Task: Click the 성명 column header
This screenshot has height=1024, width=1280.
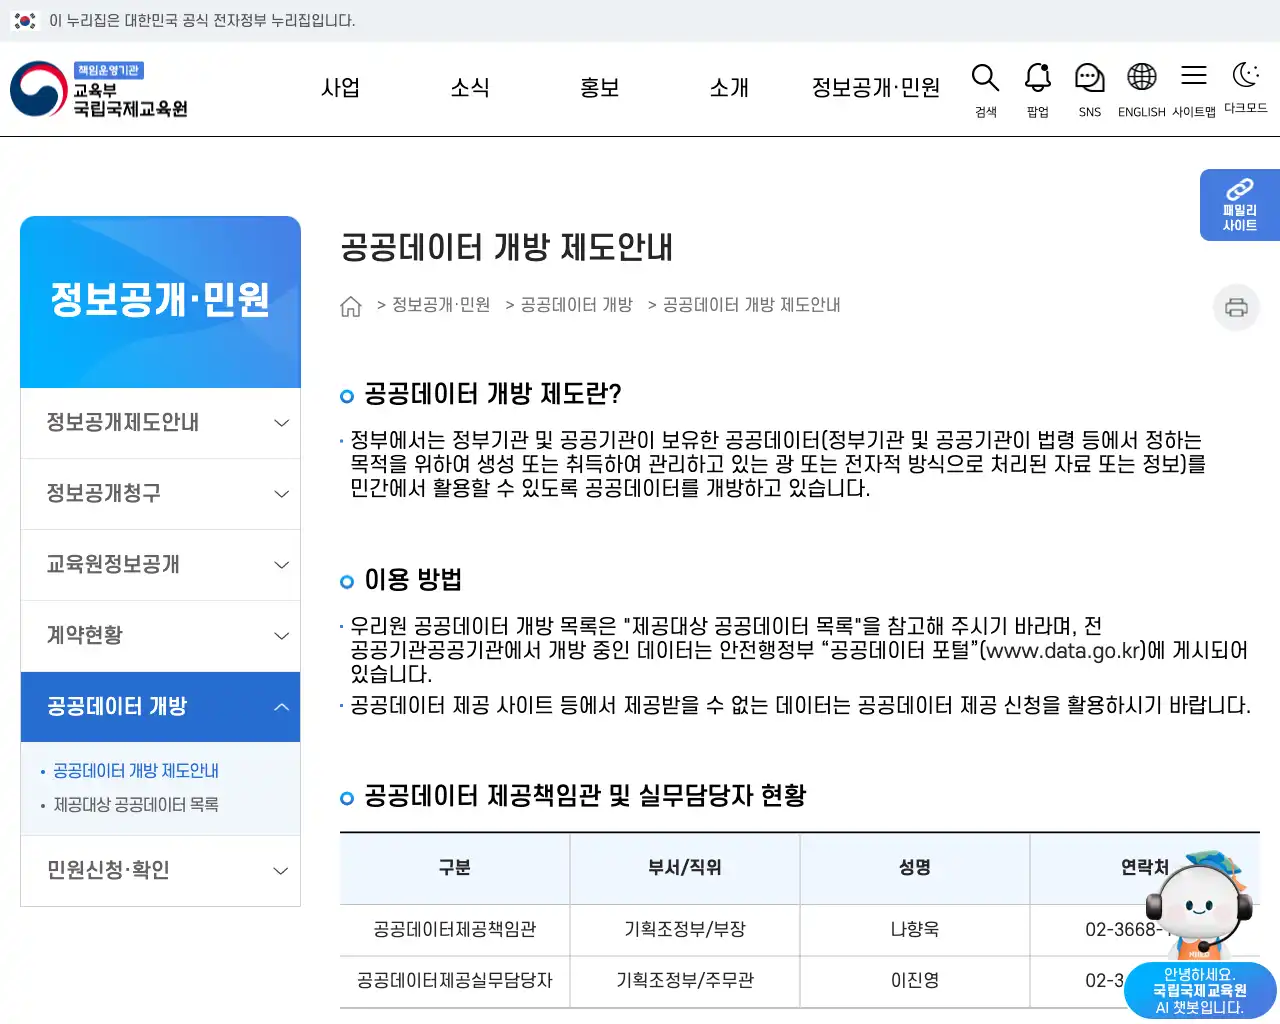Action: click(915, 868)
